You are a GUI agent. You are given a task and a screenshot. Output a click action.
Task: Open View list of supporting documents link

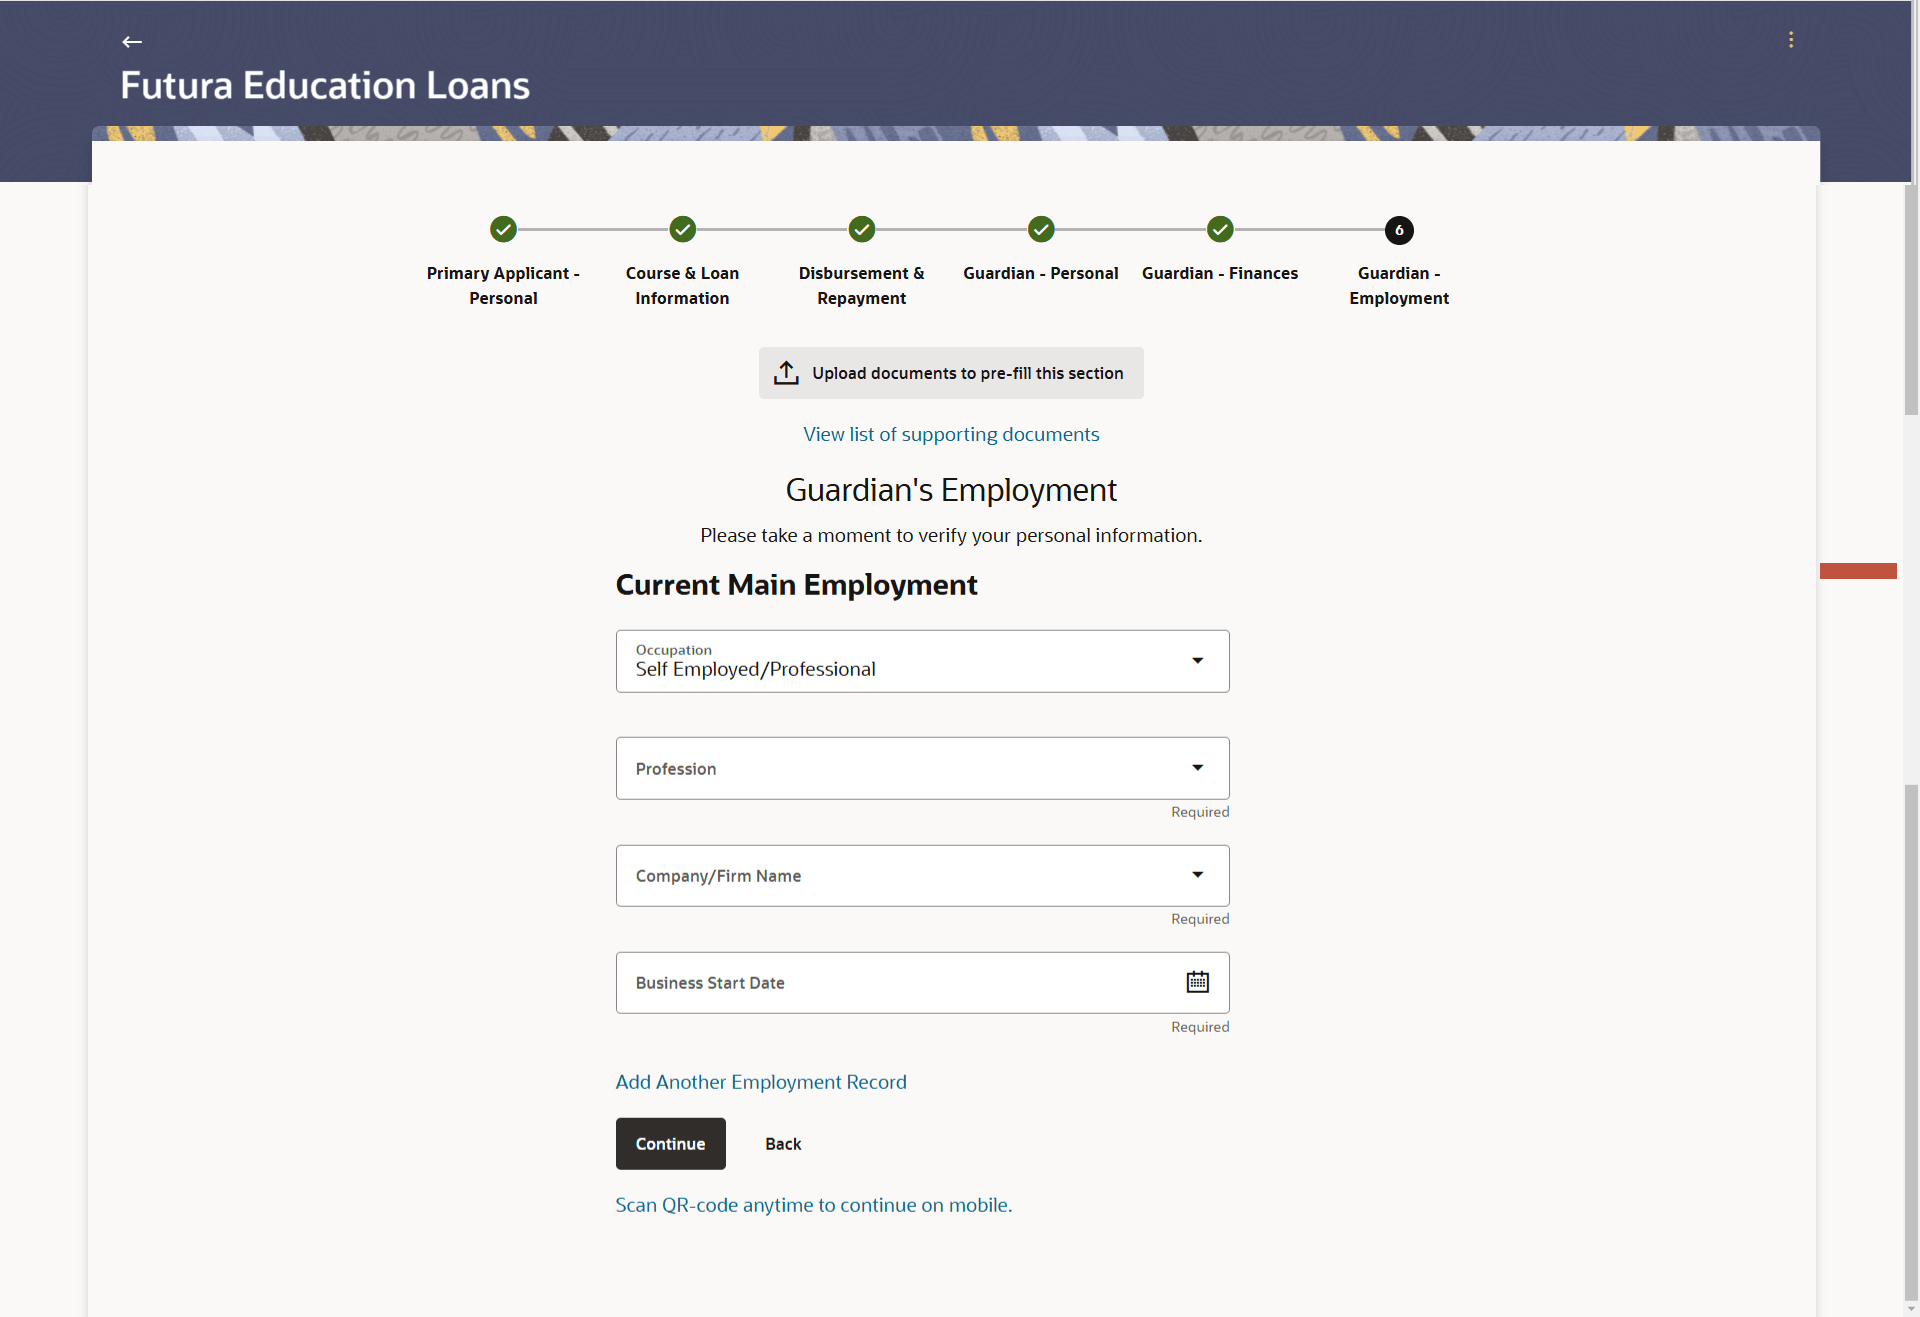[951, 434]
